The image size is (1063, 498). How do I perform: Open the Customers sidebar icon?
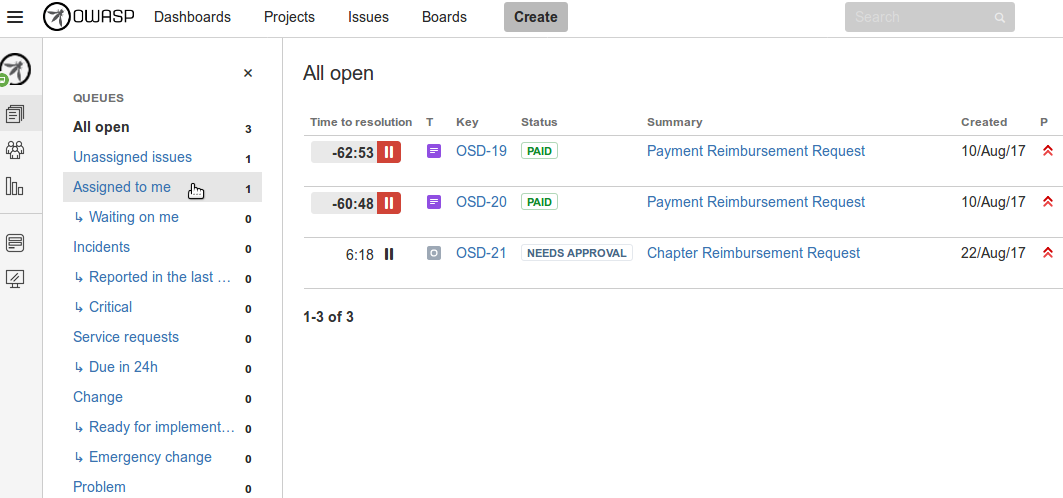point(15,151)
